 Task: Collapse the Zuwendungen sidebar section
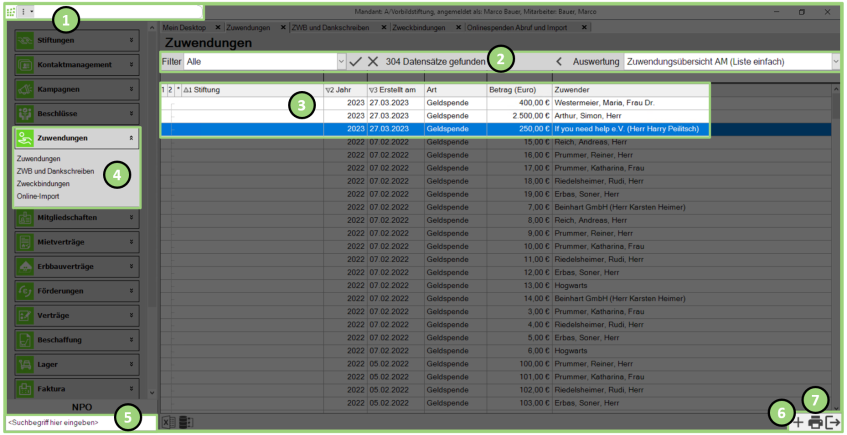click(131, 138)
